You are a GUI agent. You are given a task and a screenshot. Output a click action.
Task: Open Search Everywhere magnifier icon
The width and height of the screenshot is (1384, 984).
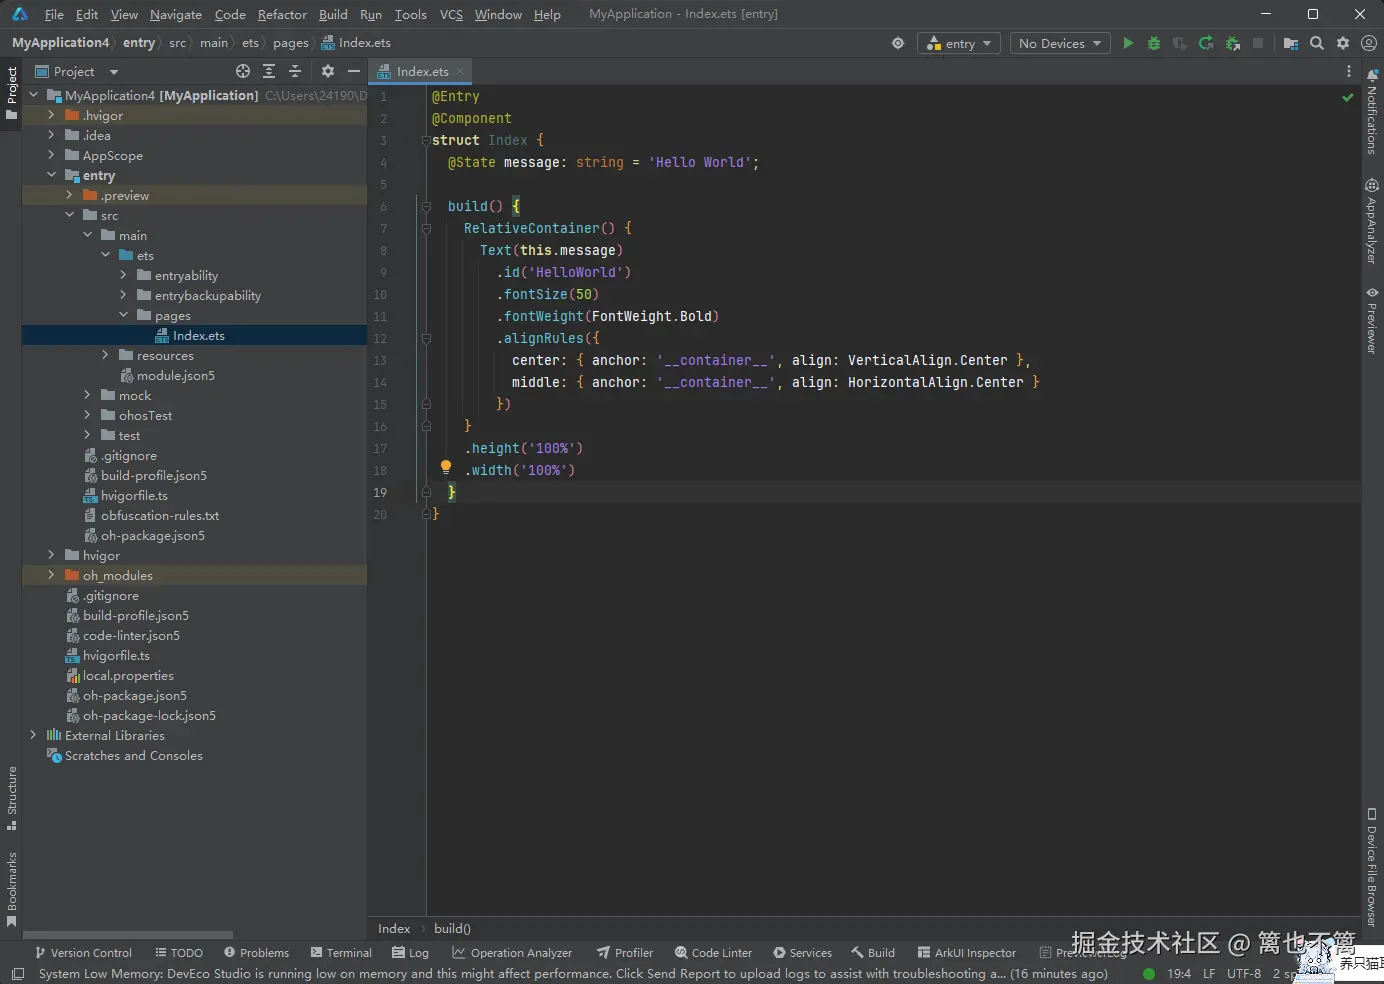[x=1317, y=43]
